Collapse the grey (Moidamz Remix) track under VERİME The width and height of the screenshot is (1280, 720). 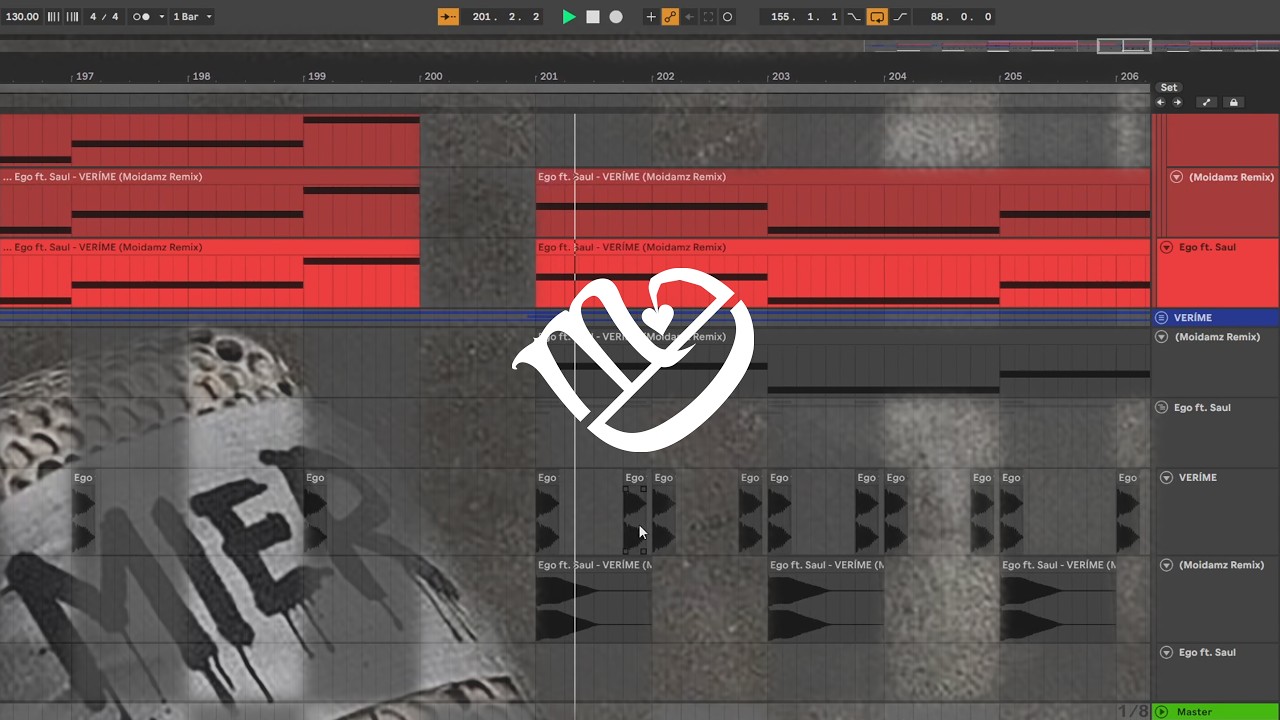[1161, 337]
